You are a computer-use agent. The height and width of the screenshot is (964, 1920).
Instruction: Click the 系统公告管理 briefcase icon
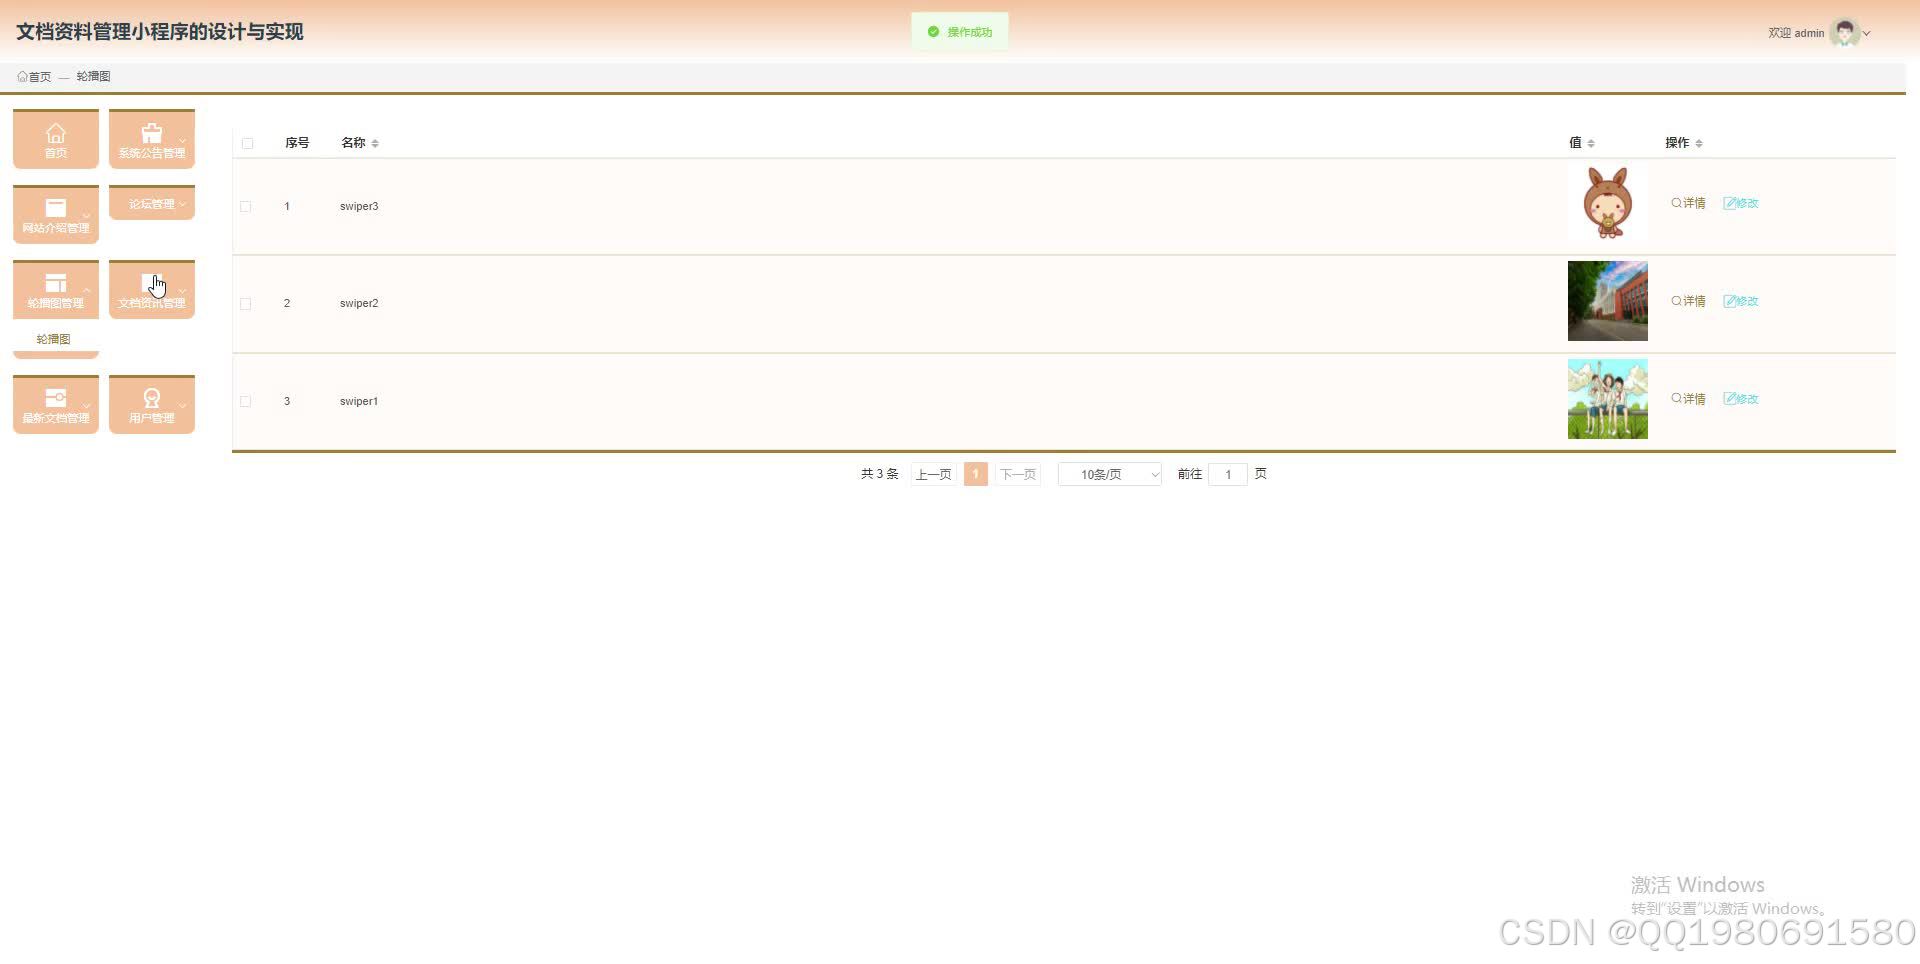[151, 132]
